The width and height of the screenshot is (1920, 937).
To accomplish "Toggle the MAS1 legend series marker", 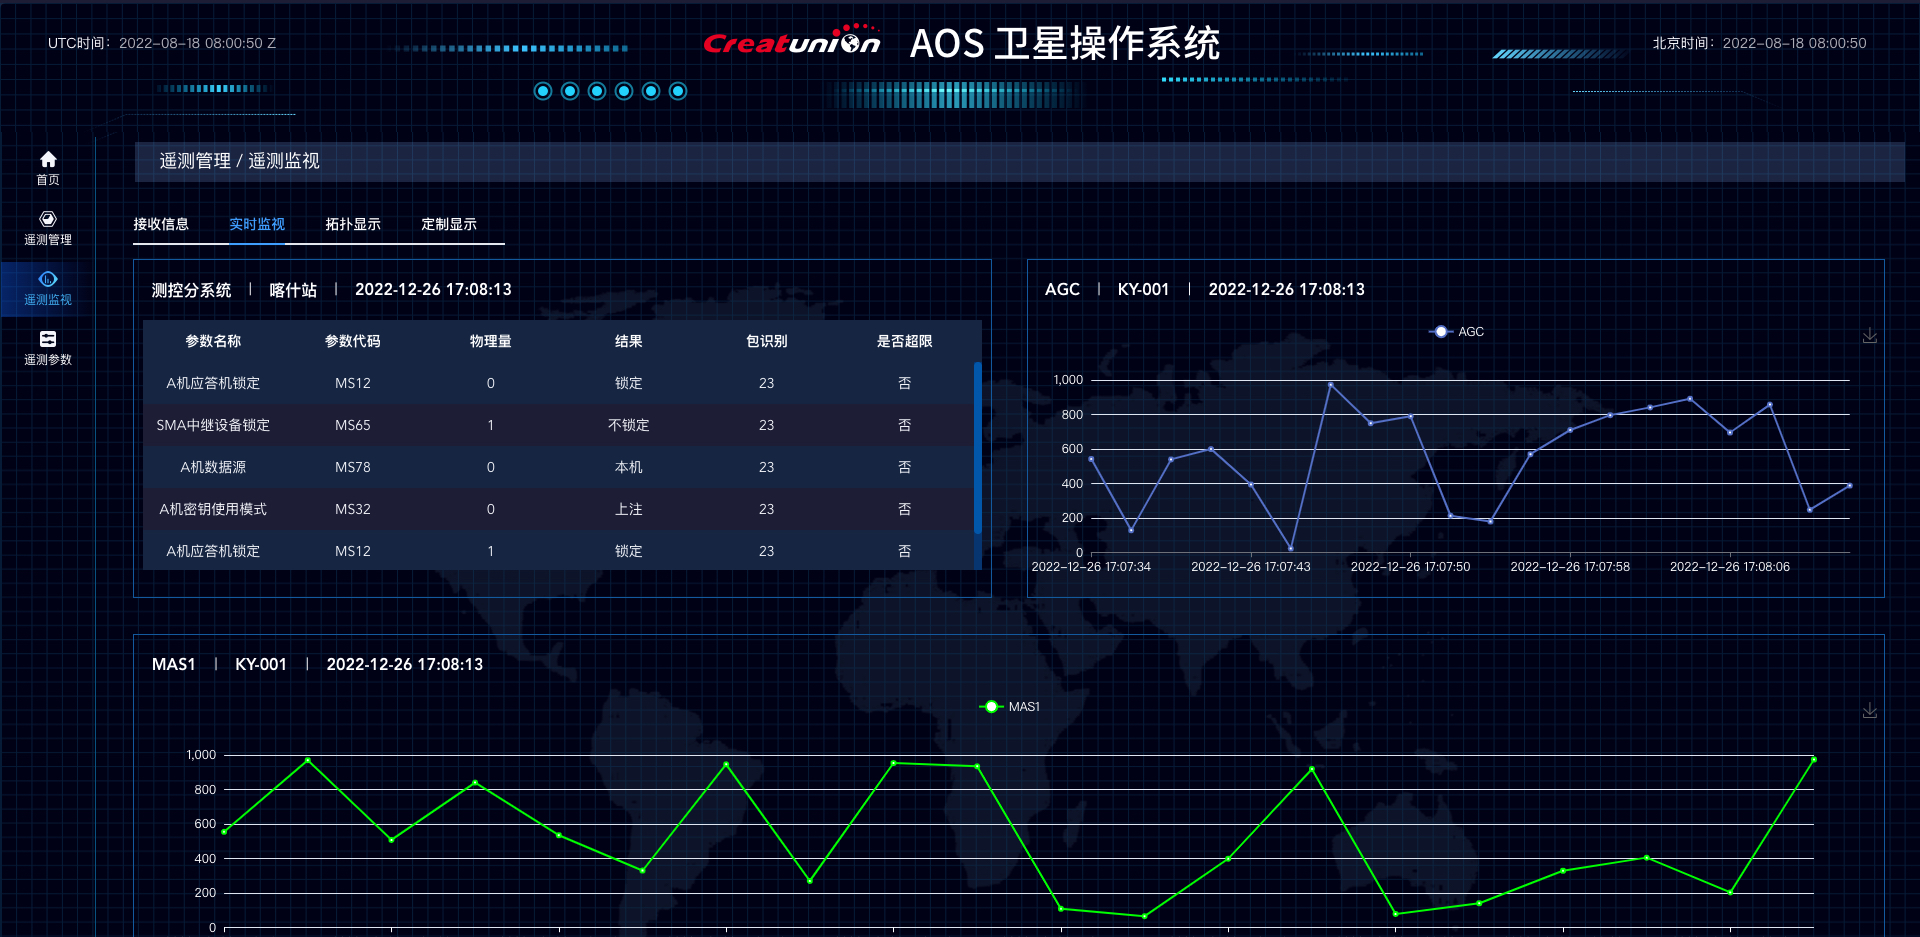I will tap(991, 707).
